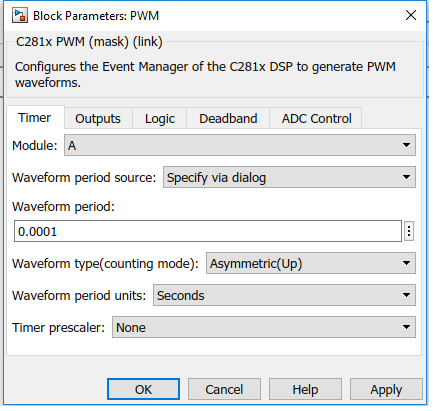The image size is (433, 411).
Task: Select the Timer tab
Action: click(35, 117)
